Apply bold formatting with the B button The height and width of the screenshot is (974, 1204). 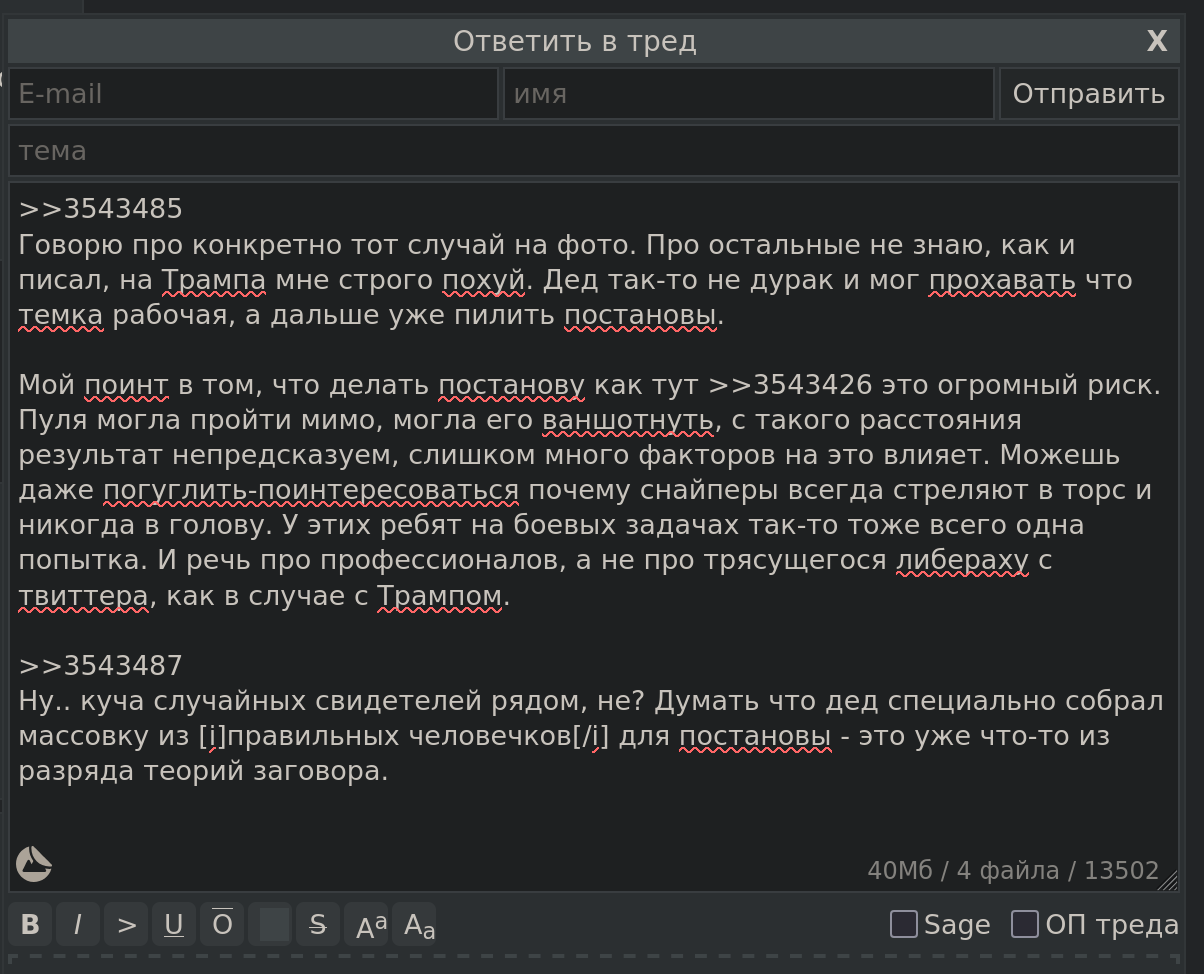pyautogui.click(x=30, y=925)
